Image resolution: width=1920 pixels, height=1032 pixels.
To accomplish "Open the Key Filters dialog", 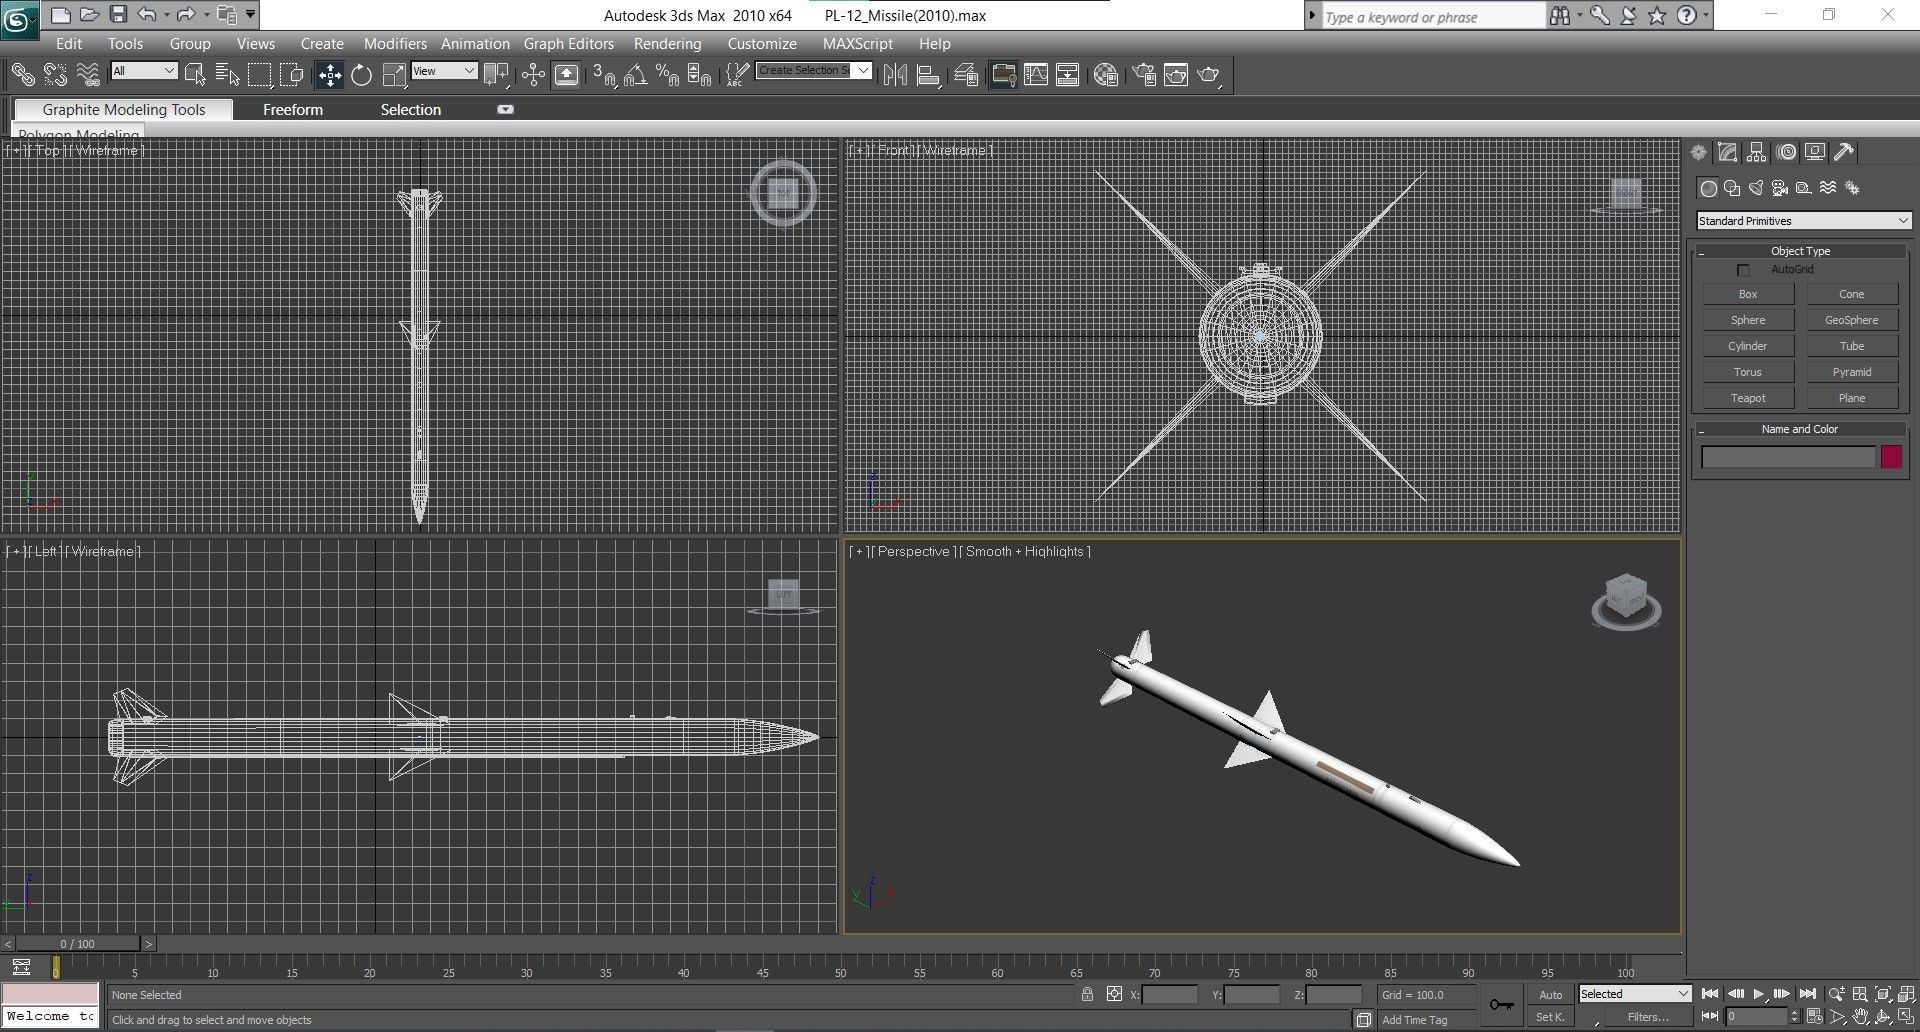I will coord(1648,1018).
